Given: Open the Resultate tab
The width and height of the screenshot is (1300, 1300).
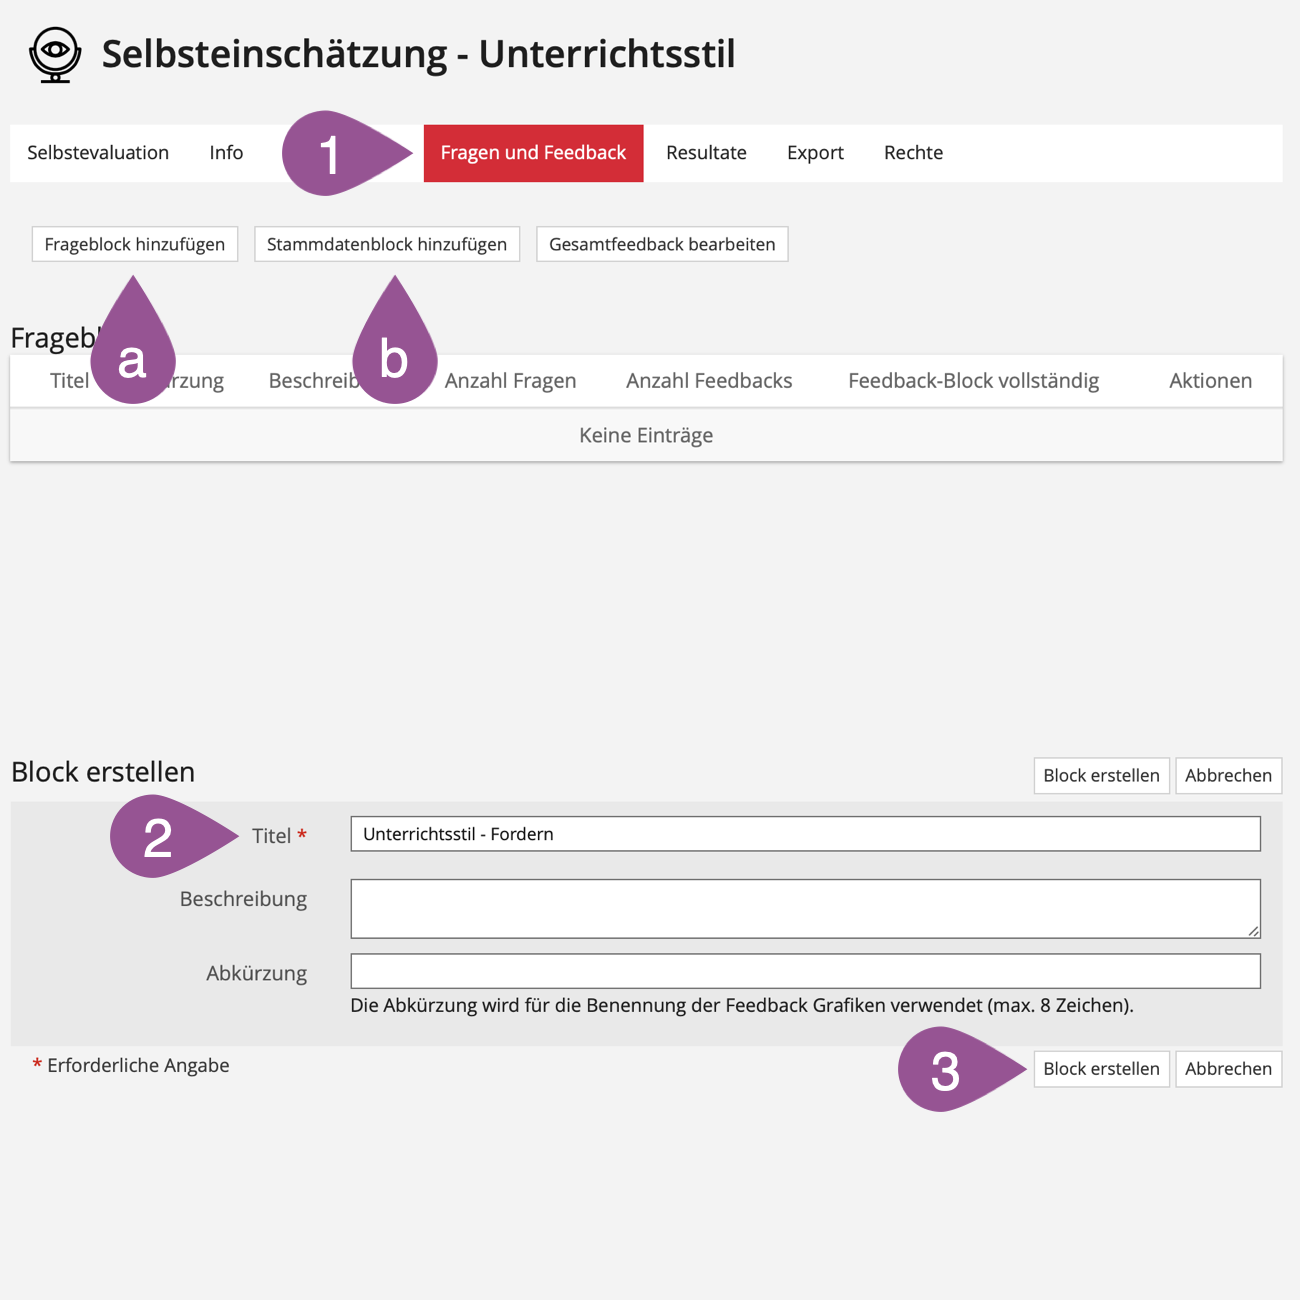Looking at the screenshot, I should pyautogui.click(x=706, y=153).
